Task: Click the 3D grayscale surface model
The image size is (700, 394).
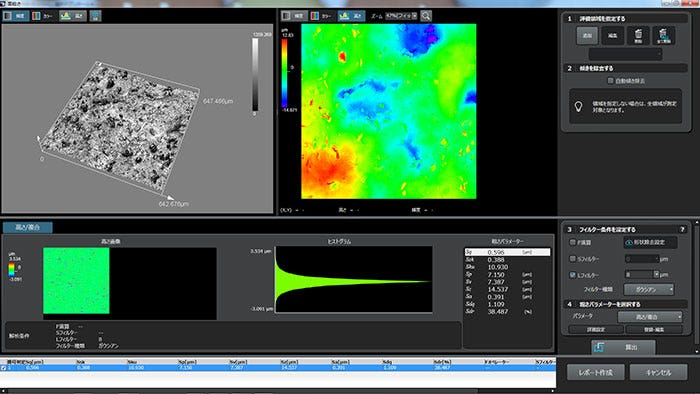Action: click(121, 129)
